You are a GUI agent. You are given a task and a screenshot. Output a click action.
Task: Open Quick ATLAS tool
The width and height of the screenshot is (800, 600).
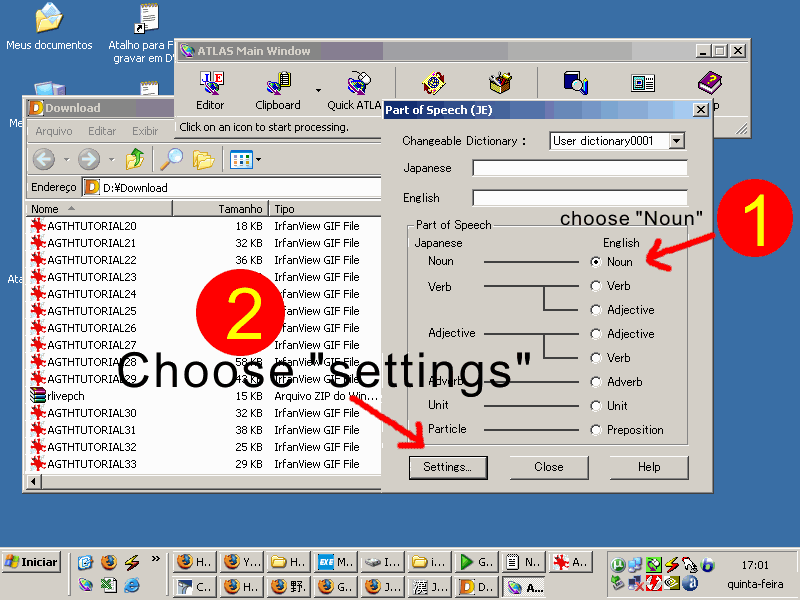[355, 90]
